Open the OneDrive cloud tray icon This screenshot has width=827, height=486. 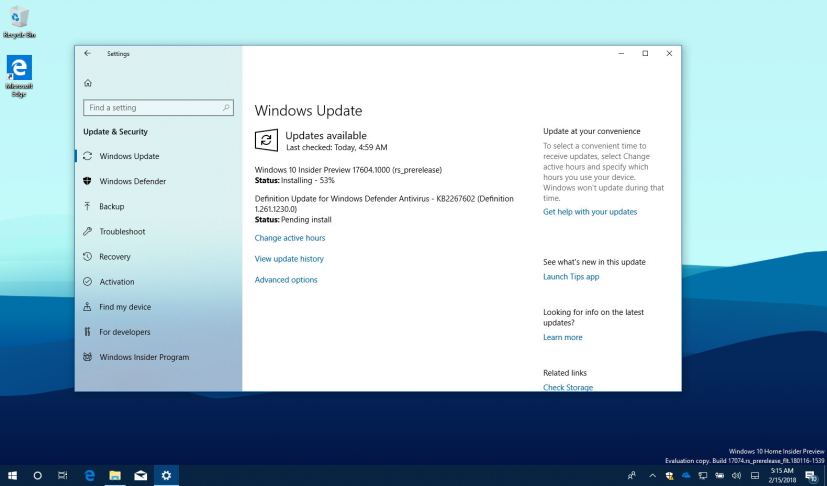(x=686, y=475)
